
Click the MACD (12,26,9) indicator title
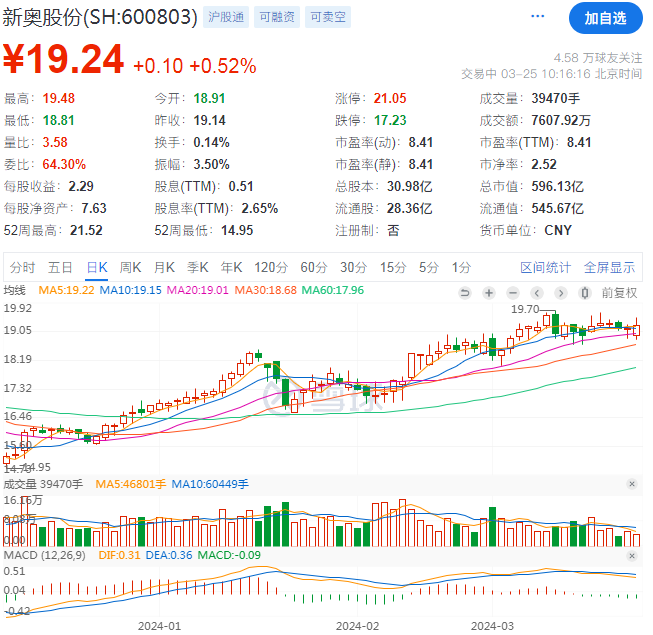[45, 555]
